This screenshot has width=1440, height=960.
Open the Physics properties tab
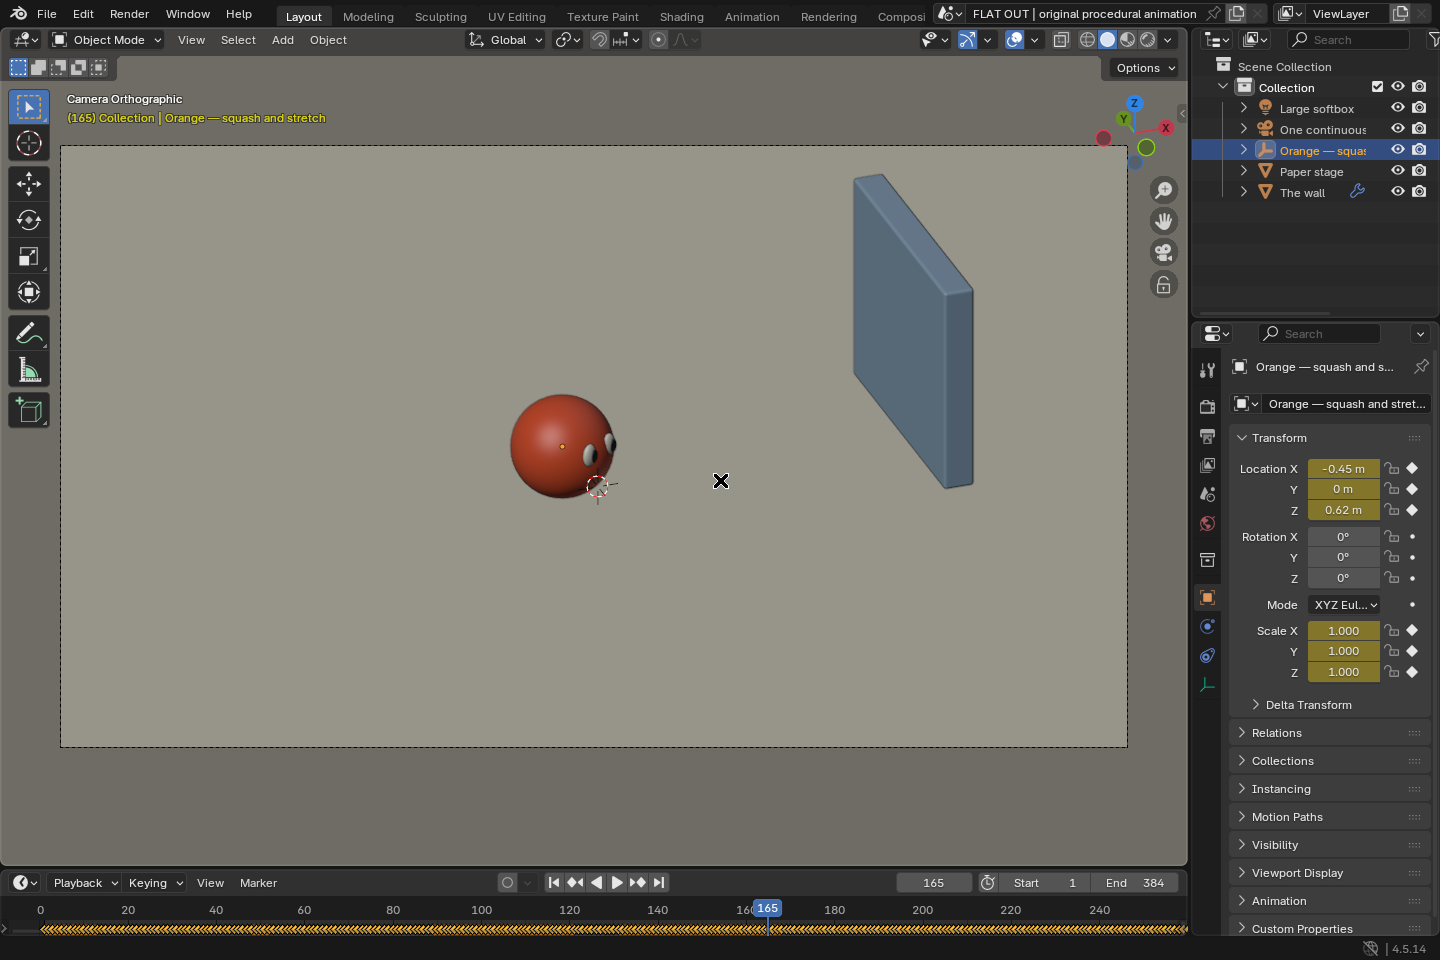click(1208, 626)
